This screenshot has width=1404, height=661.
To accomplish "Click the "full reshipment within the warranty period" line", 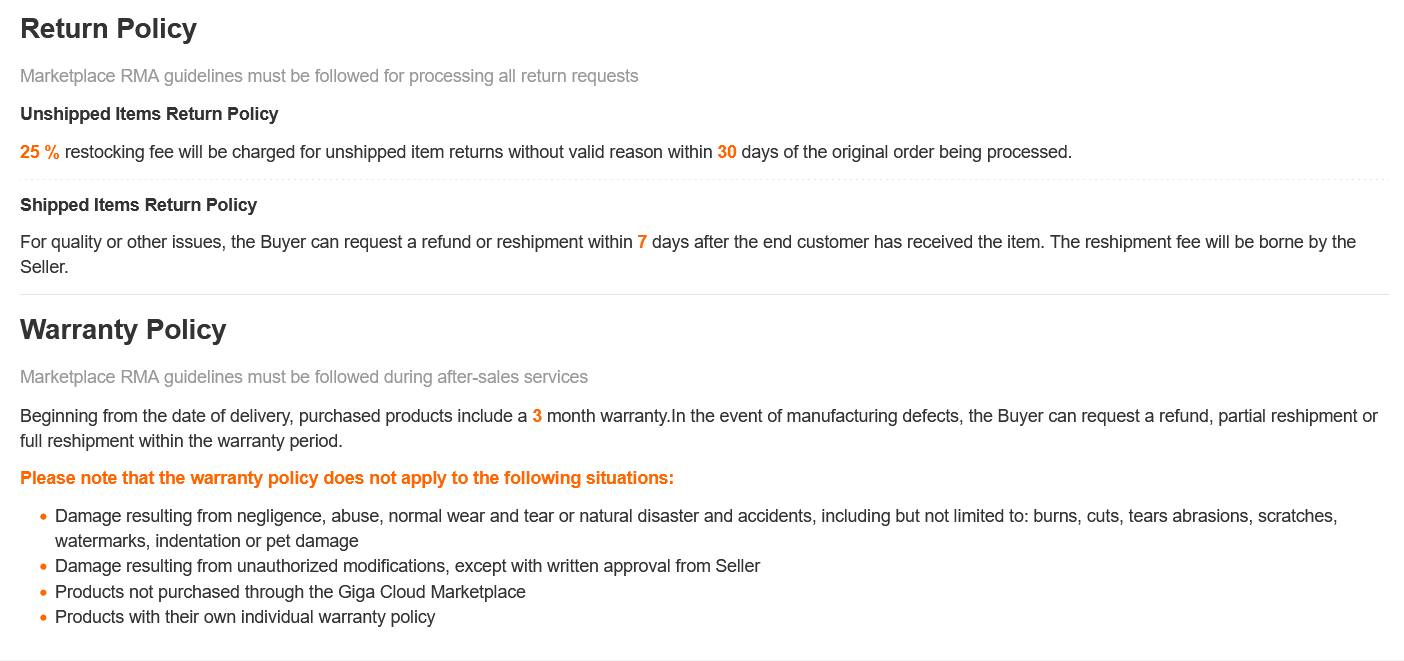I will click(x=181, y=441).
